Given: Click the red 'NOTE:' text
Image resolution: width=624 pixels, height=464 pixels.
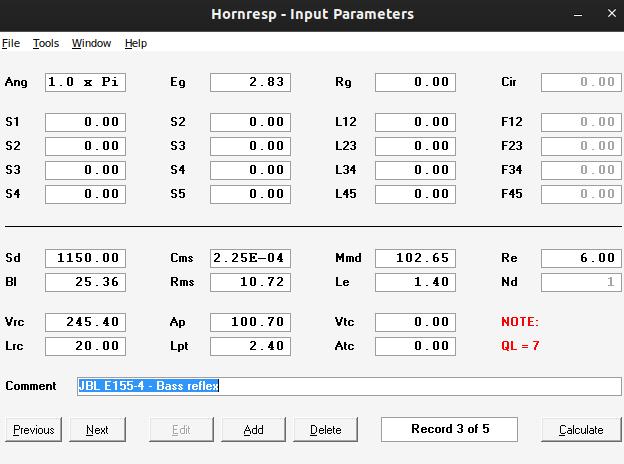Looking at the screenshot, I should coord(520,322).
